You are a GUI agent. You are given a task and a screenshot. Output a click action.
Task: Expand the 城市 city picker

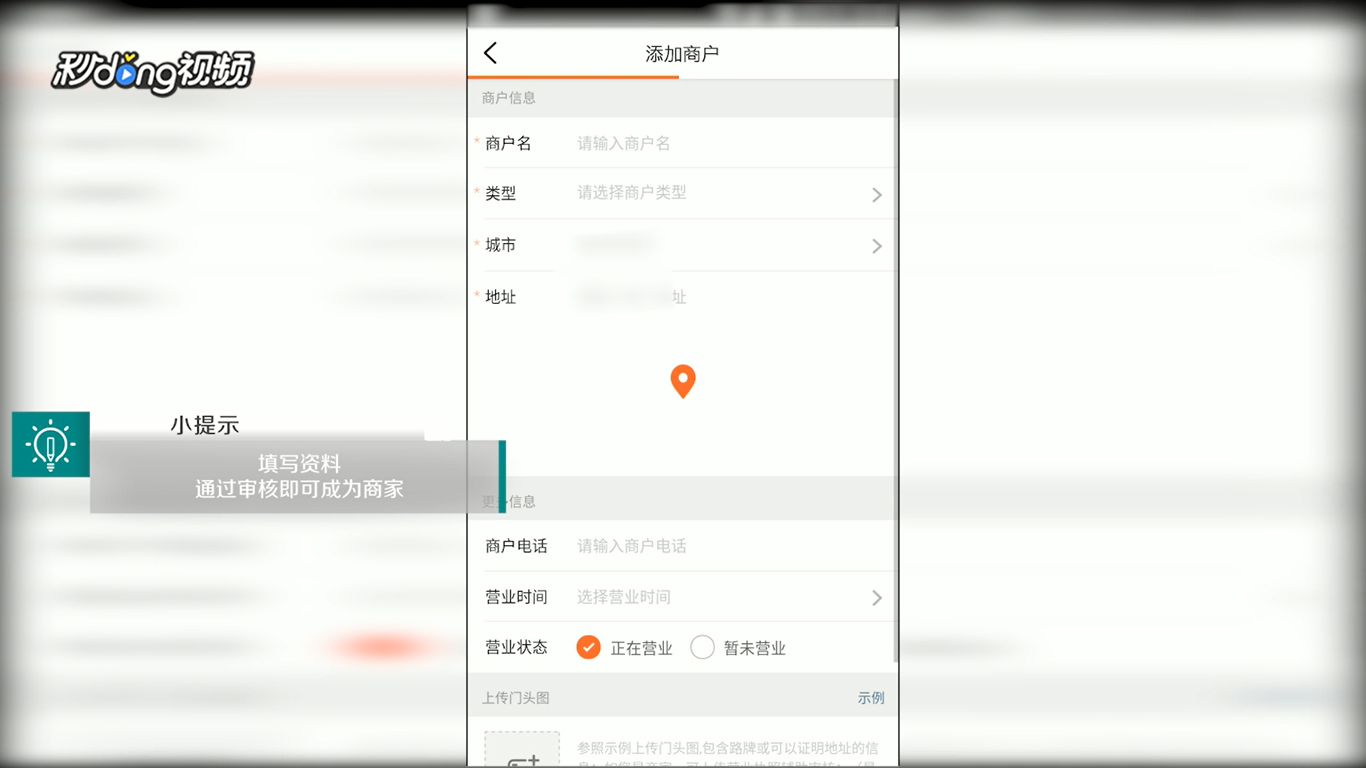pos(683,245)
